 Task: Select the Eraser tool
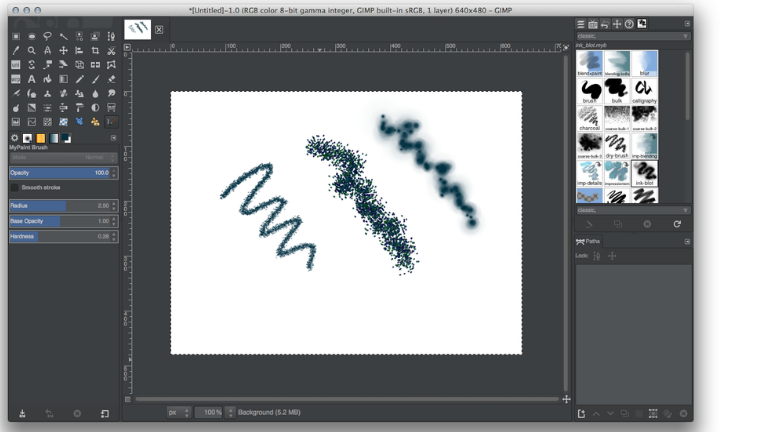point(111,79)
